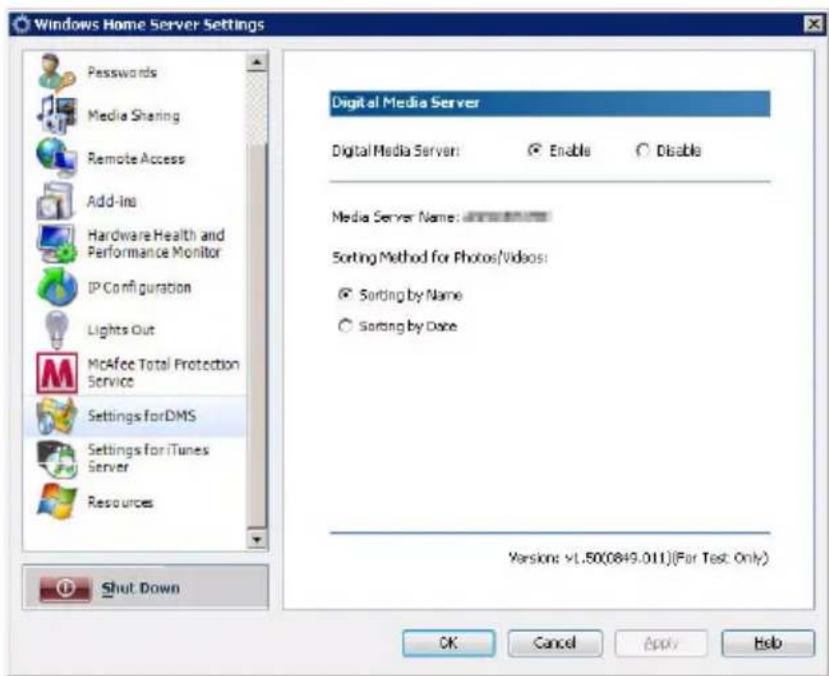Click the Shut Down button

(145, 587)
